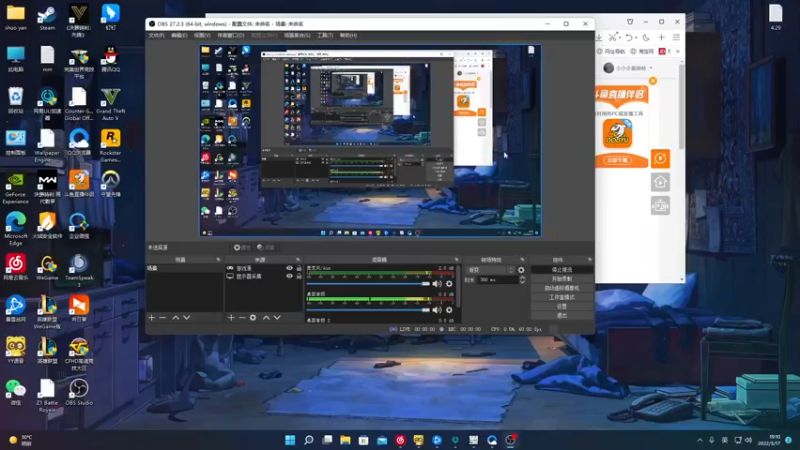This screenshot has height=450, width=800.
Task: Click Start Recording button in Controls
Action: coord(562,279)
